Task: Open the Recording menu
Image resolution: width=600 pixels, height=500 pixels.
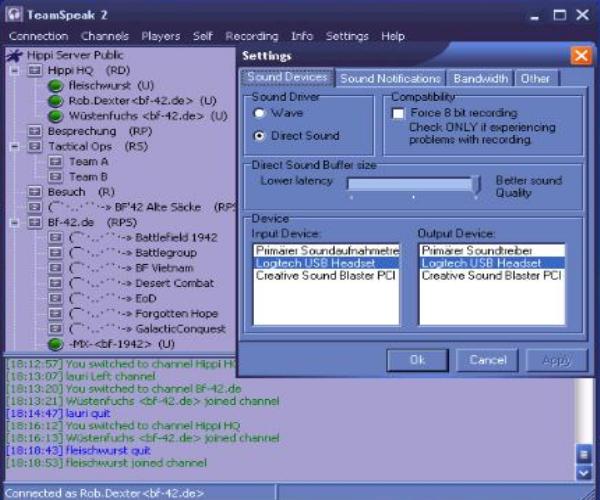Action: pyautogui.click(x=252, y=36)
